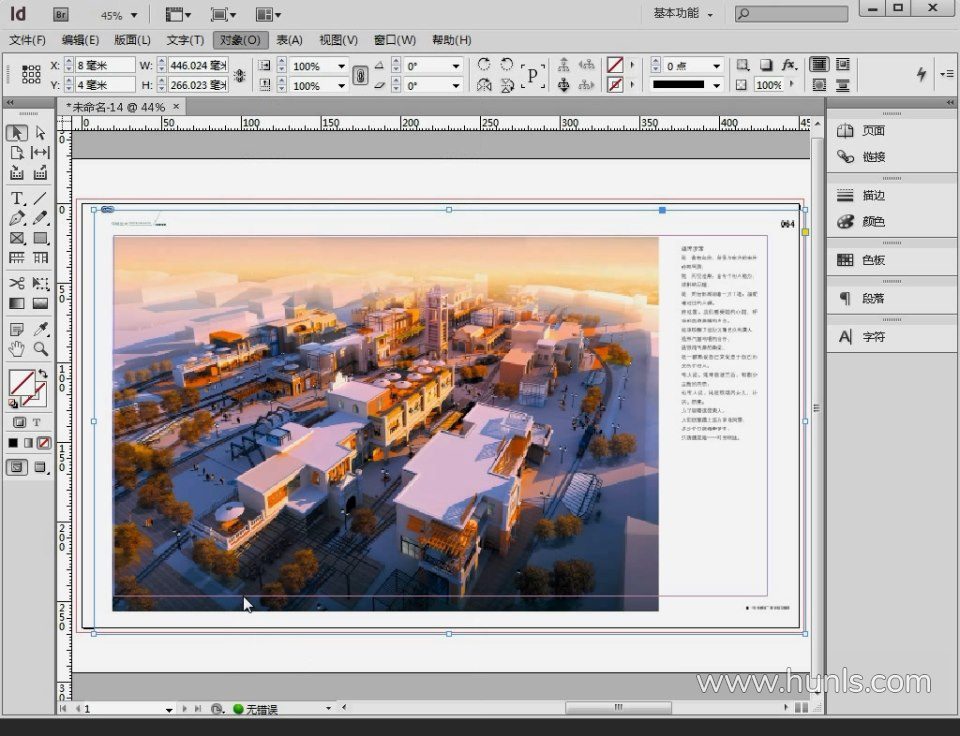Choose the Hand tool
This screenshot has width=960, height=736.
17,349
